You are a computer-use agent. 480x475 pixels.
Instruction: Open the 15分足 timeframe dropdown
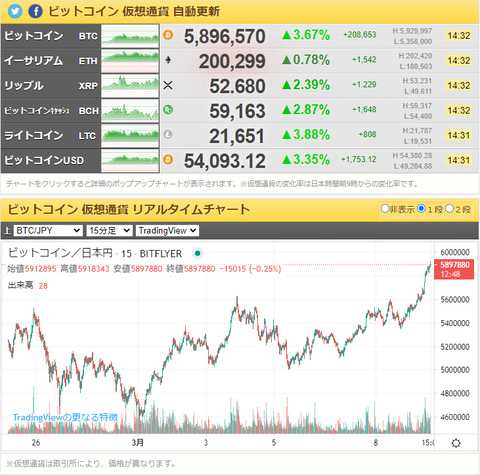click(109, 230)
